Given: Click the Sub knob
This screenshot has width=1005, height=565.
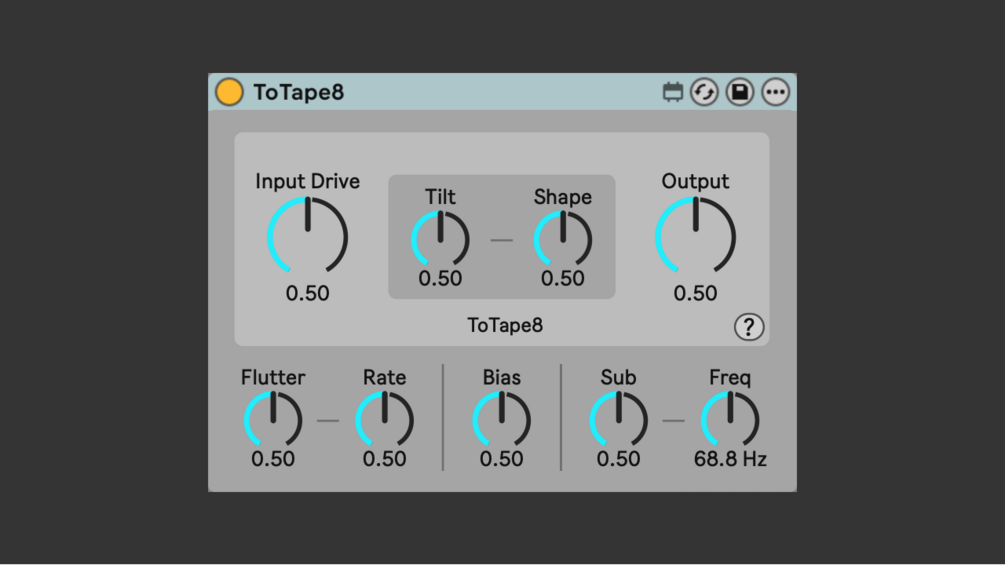Looking at the screenshot, I should [619, 420].
